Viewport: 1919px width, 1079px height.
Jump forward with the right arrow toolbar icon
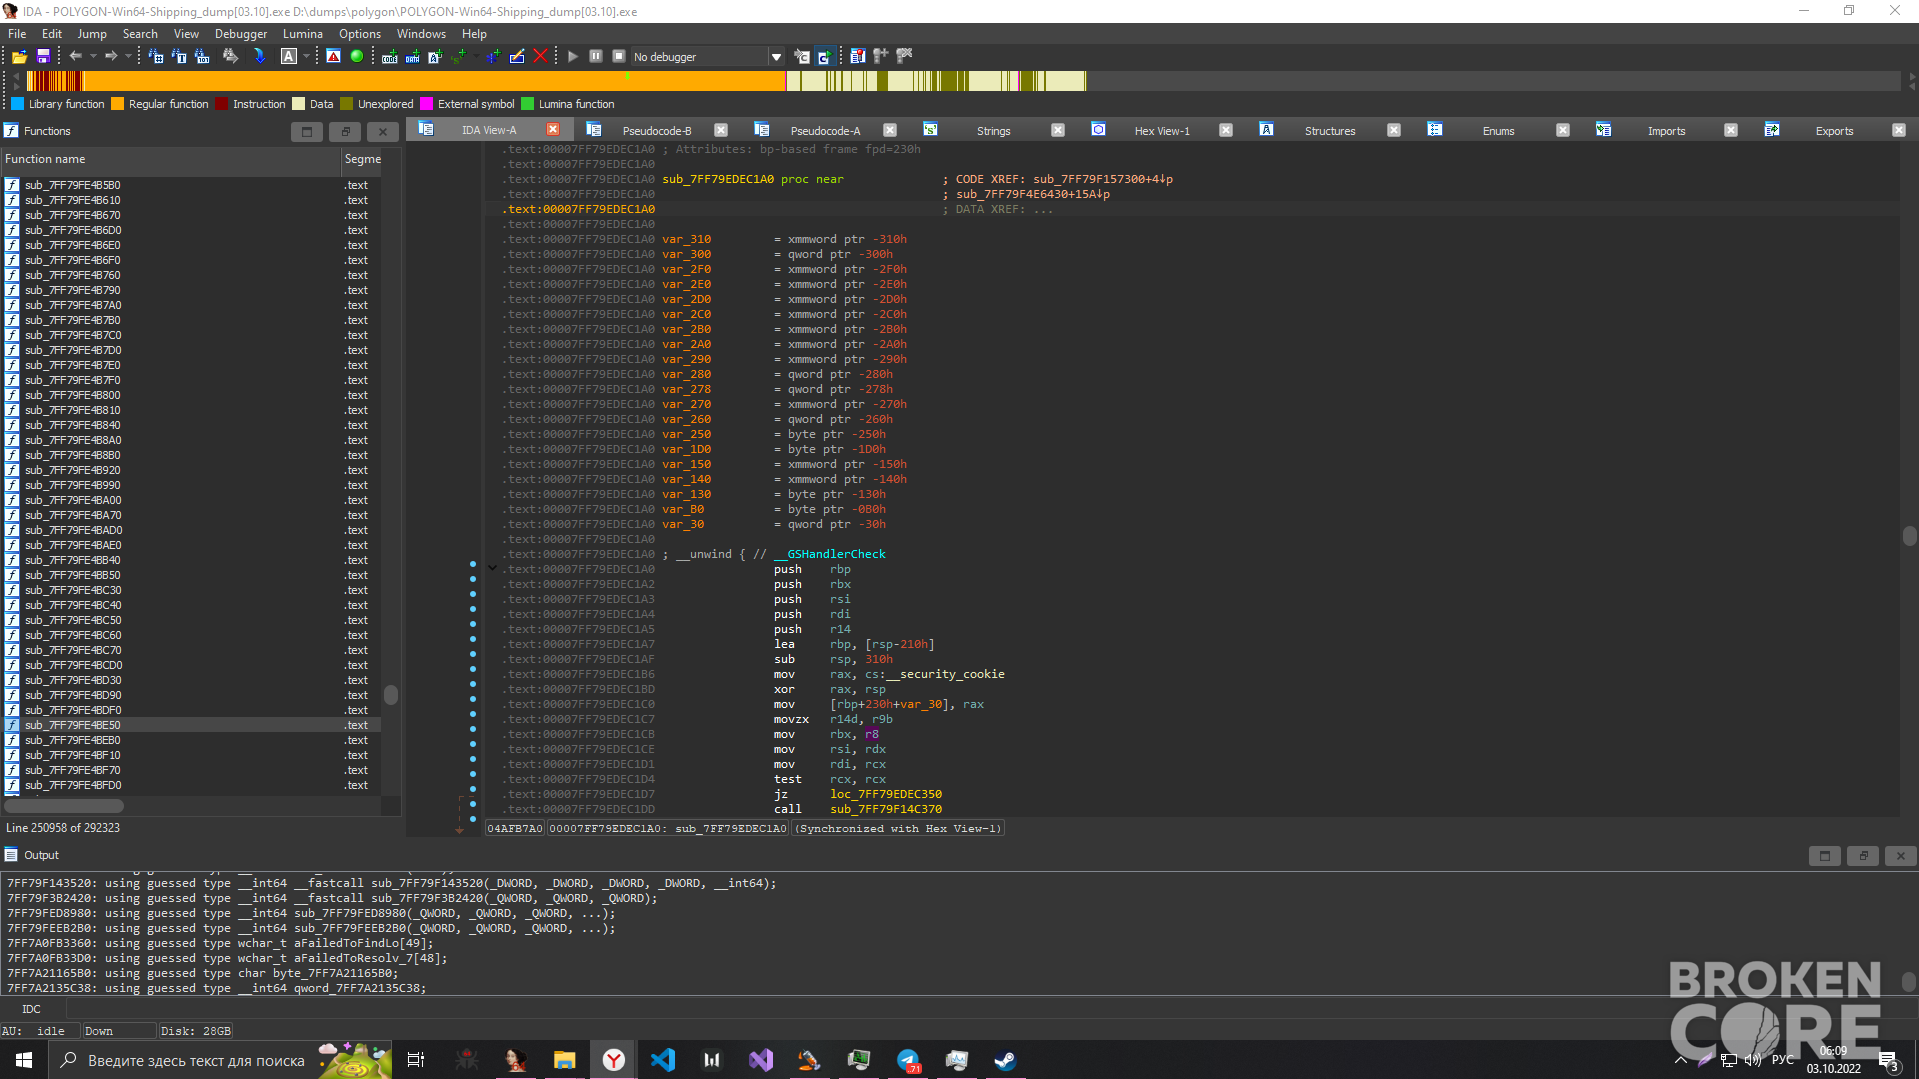tap(111, 57)
